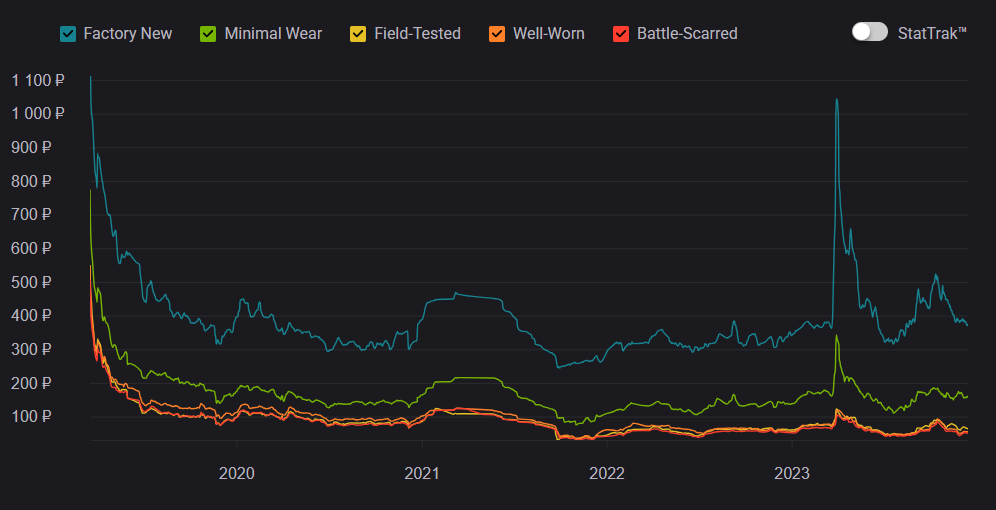The height and width of the screenshot is (510, 996).
Task: Disable the orange Well-Worn checkbox
Action: (x=497, y=34)
